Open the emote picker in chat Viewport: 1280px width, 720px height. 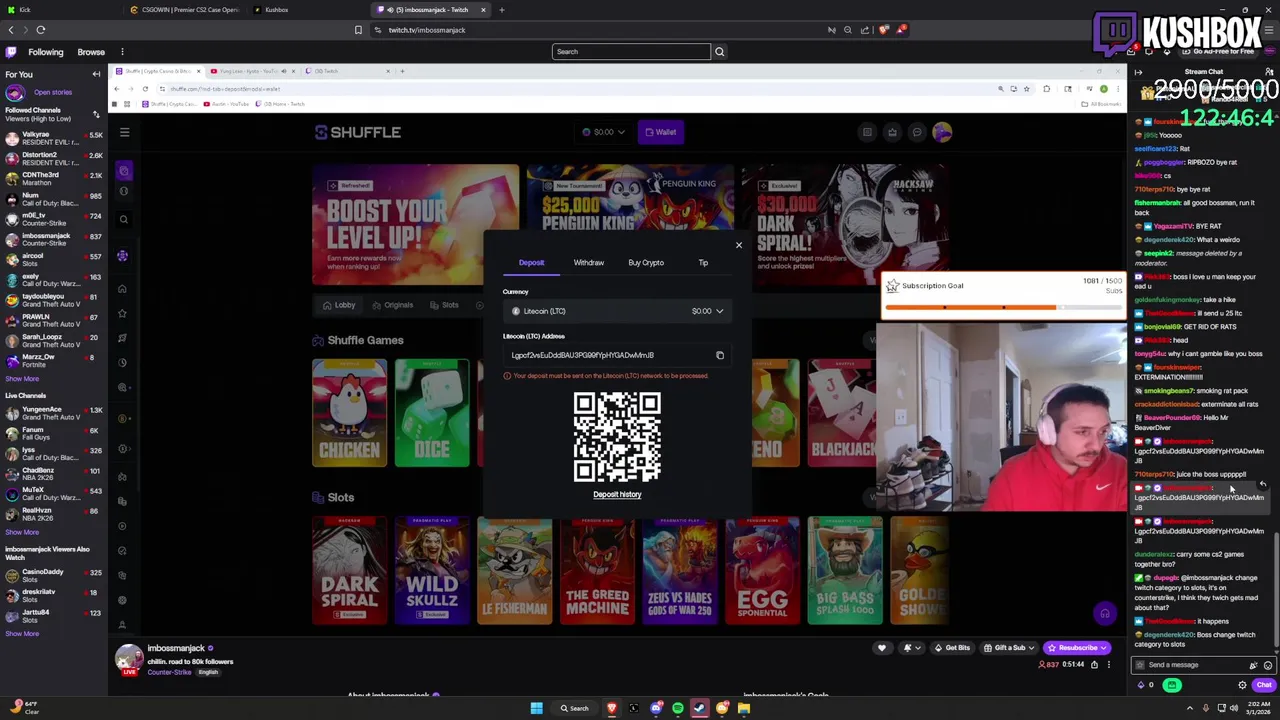1267,665
